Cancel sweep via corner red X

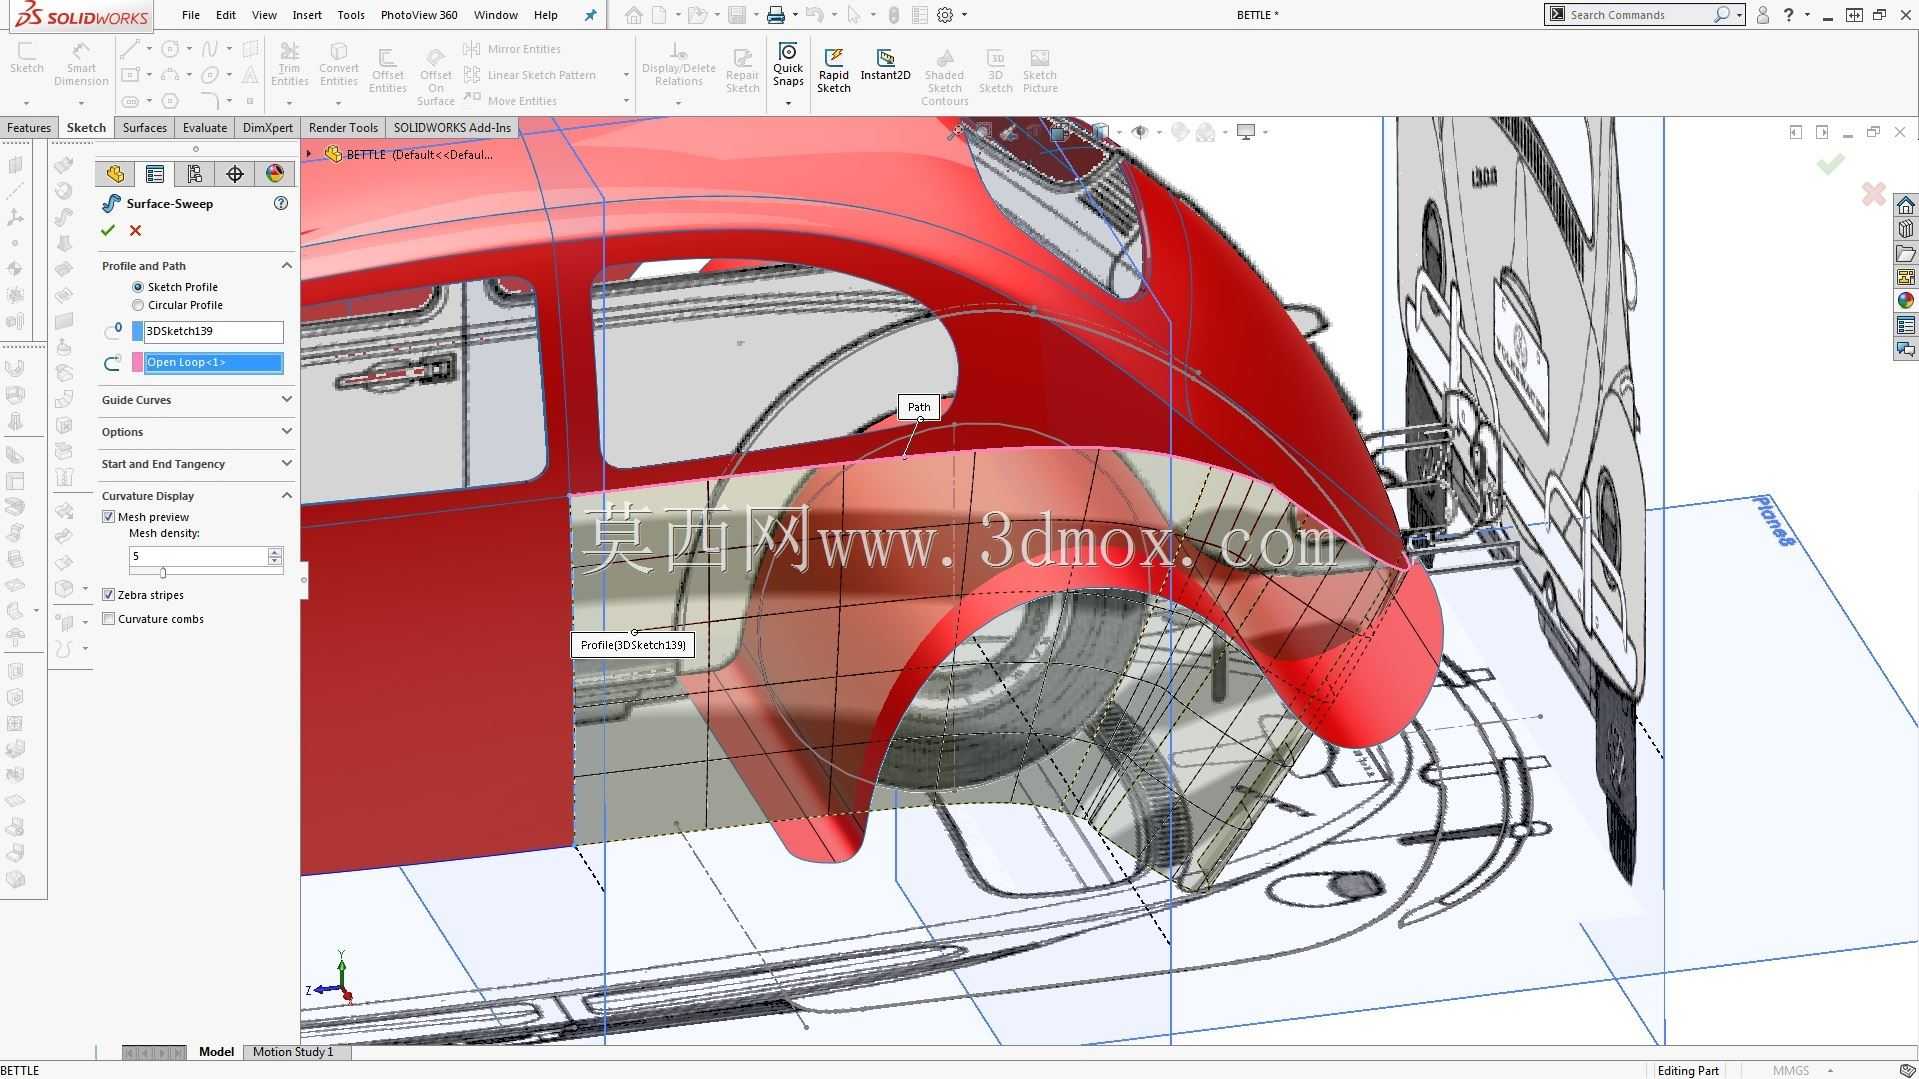[x=1873, y=193]
